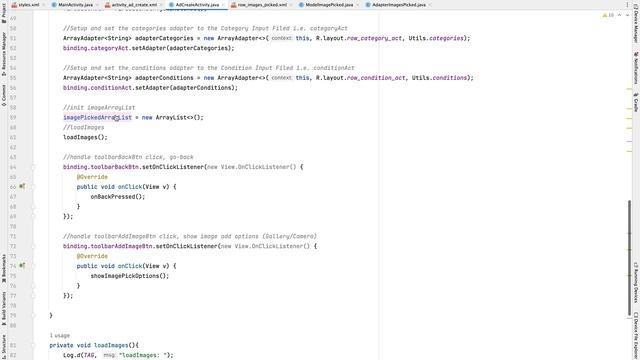Click line number 59 in the gutter
This screenshot has width=640, height=360.
click(x=13, y=118)
